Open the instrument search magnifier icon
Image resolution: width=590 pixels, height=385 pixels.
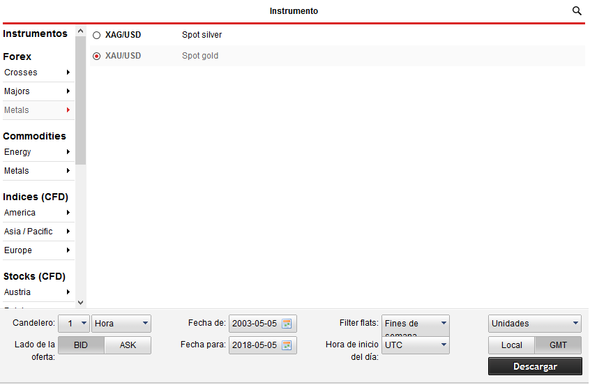coord(576,11)
